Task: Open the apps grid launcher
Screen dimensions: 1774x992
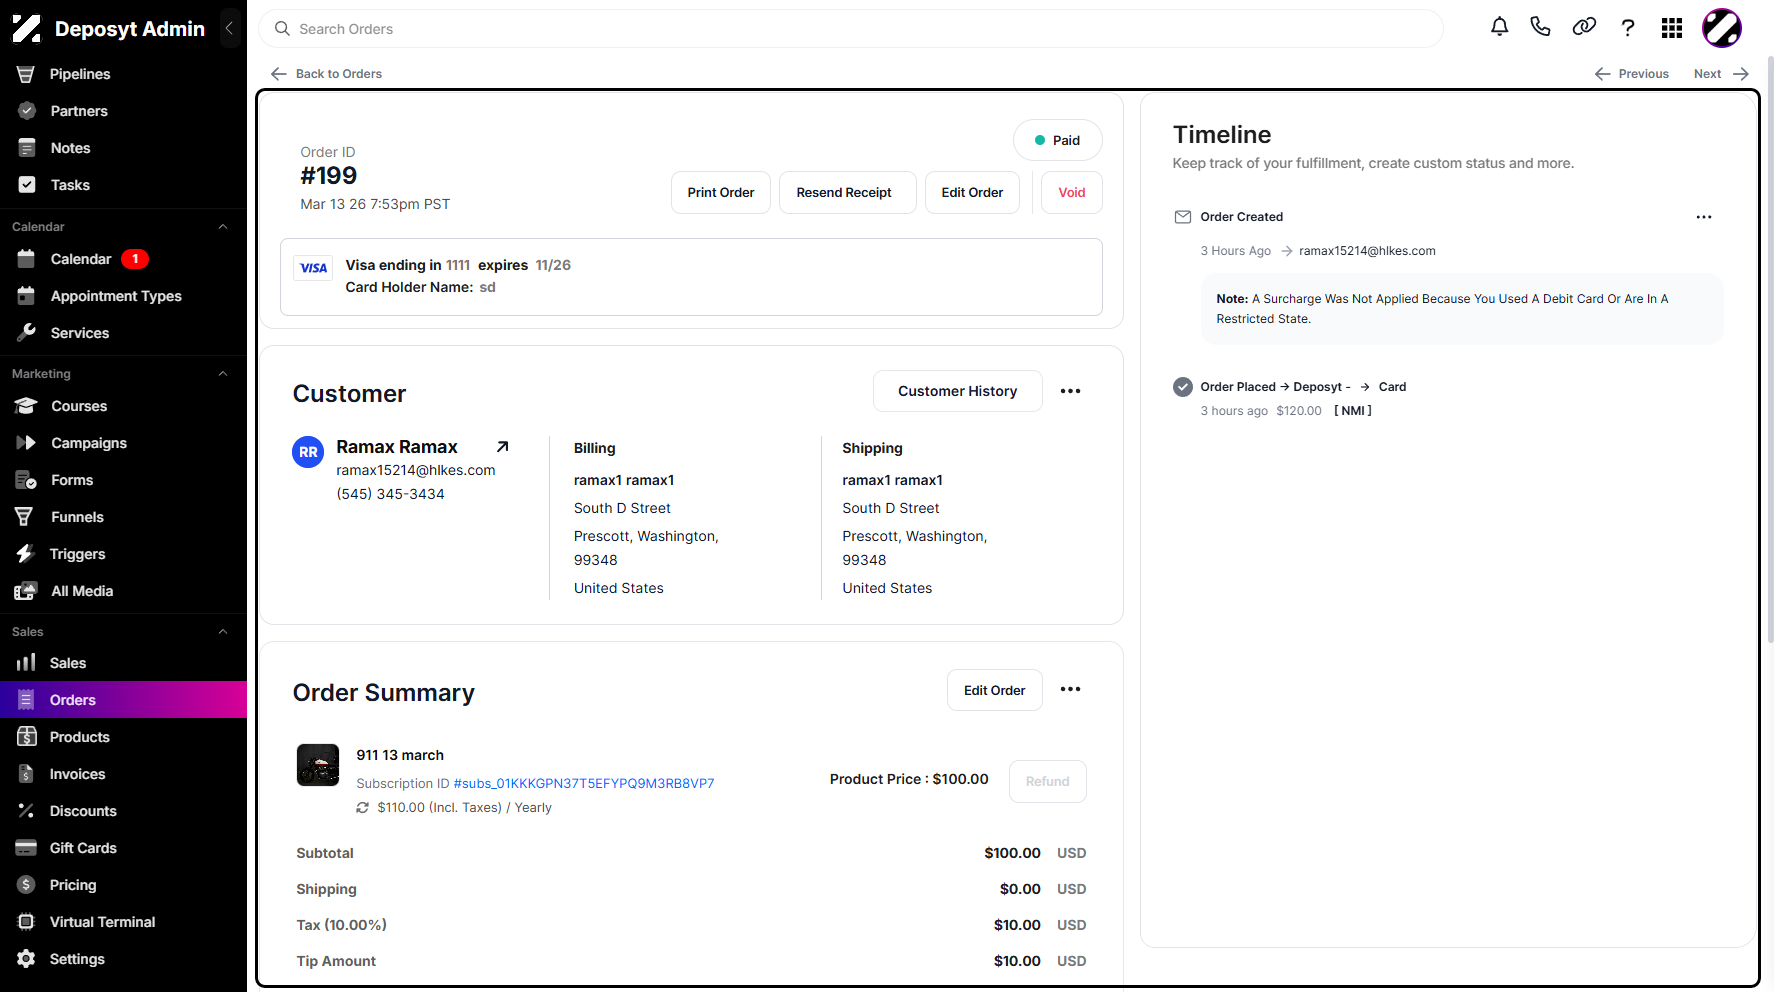Action: (1672, 28)
